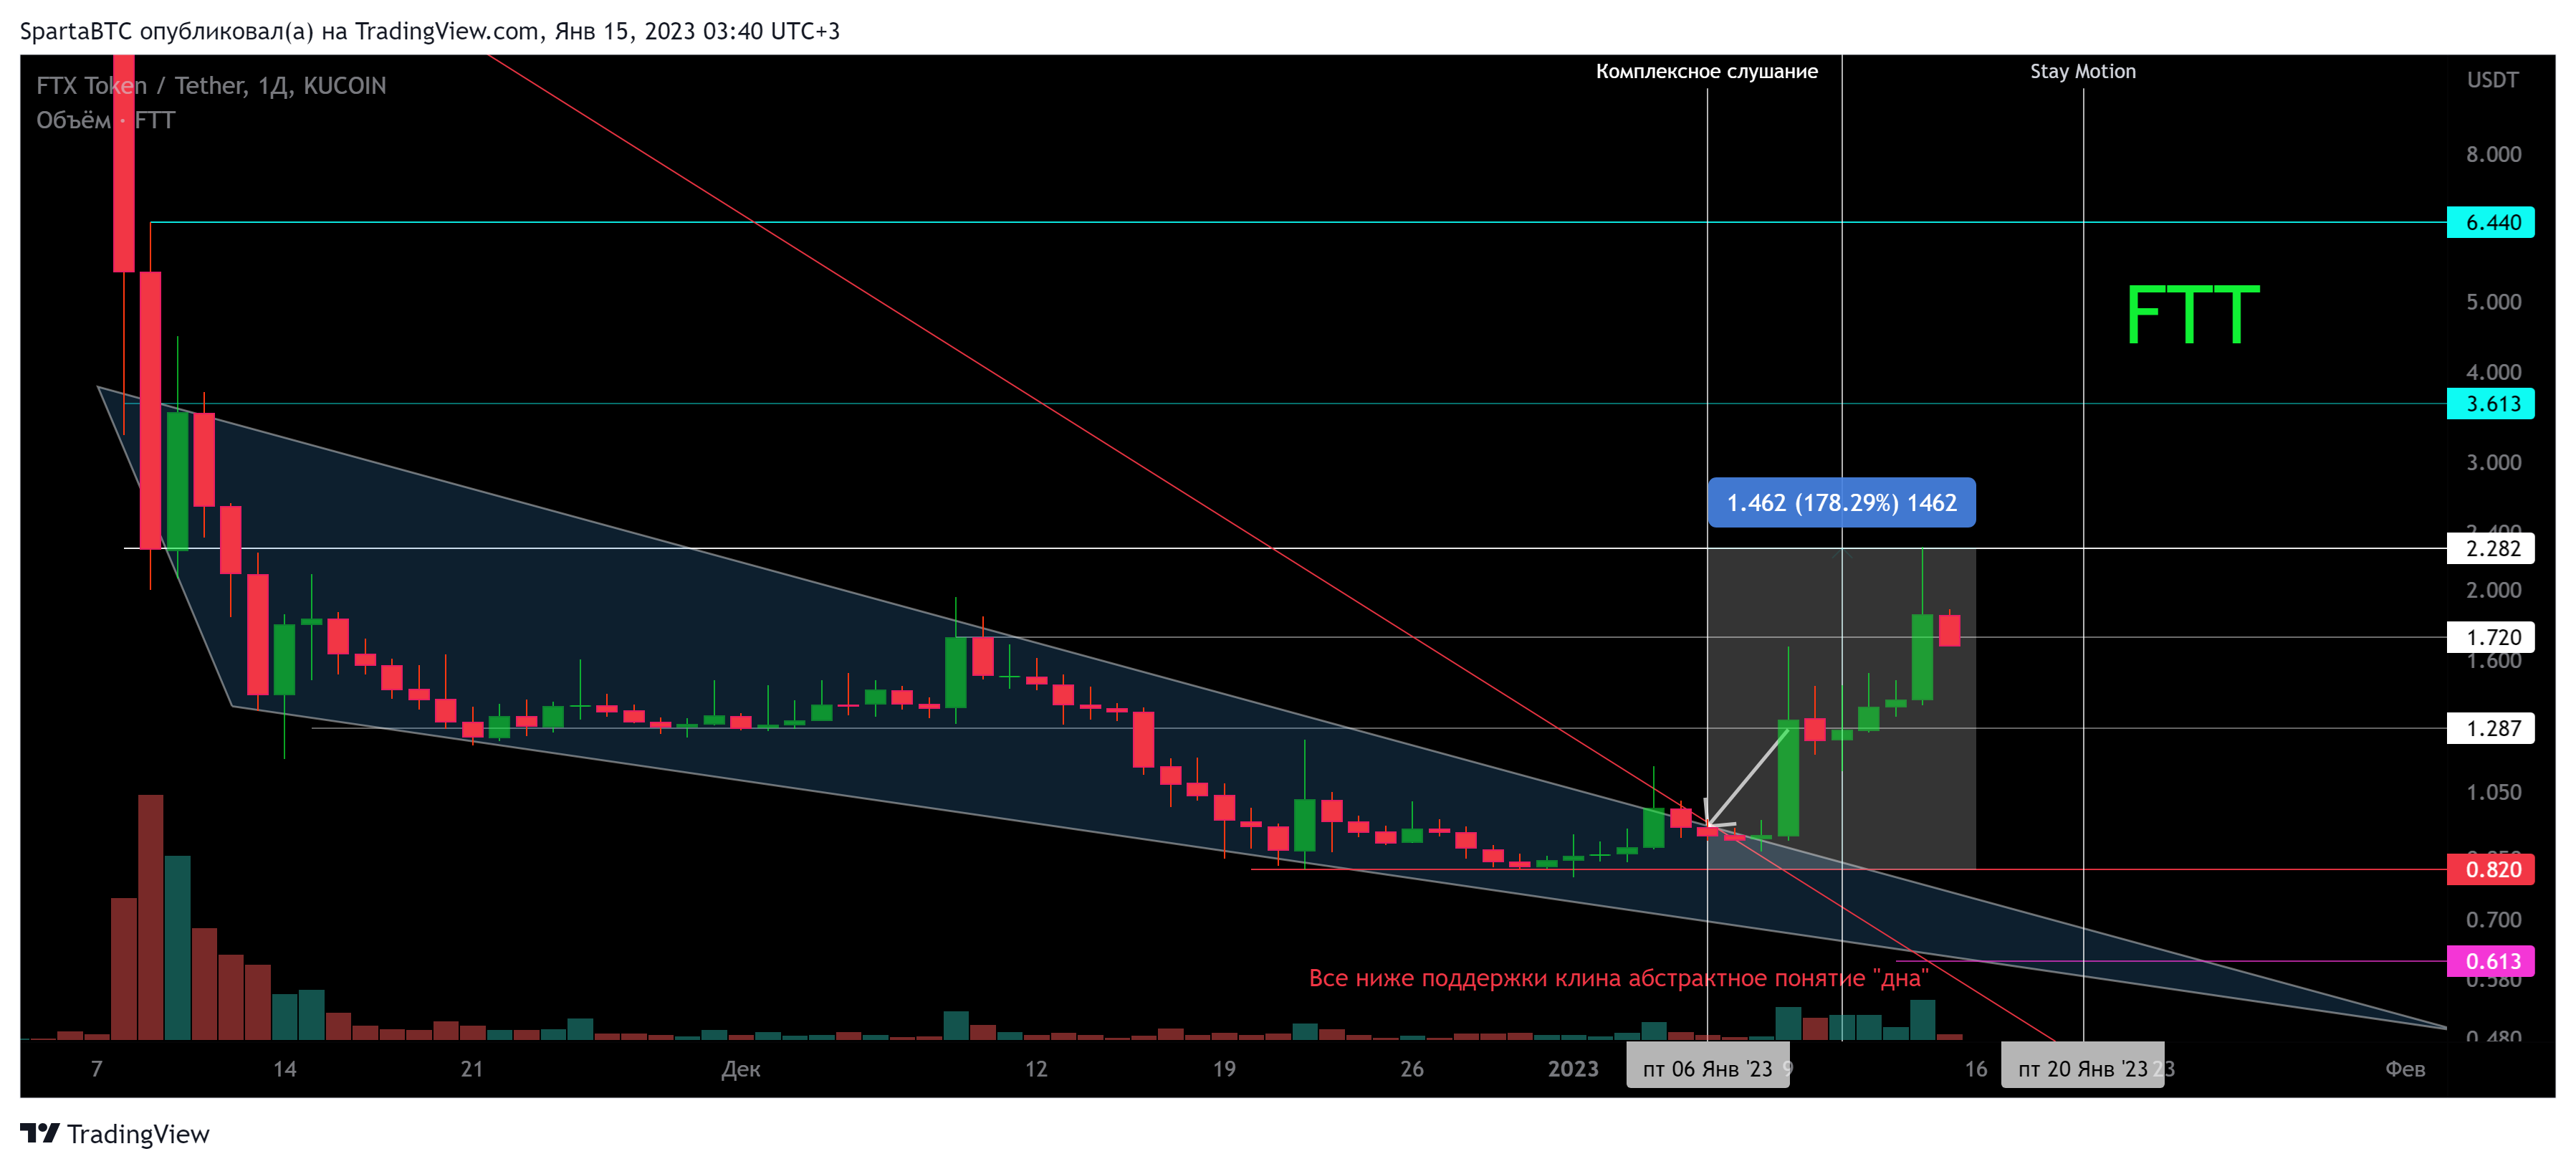Click the Комплексное слушание event label

point(1706,72)
